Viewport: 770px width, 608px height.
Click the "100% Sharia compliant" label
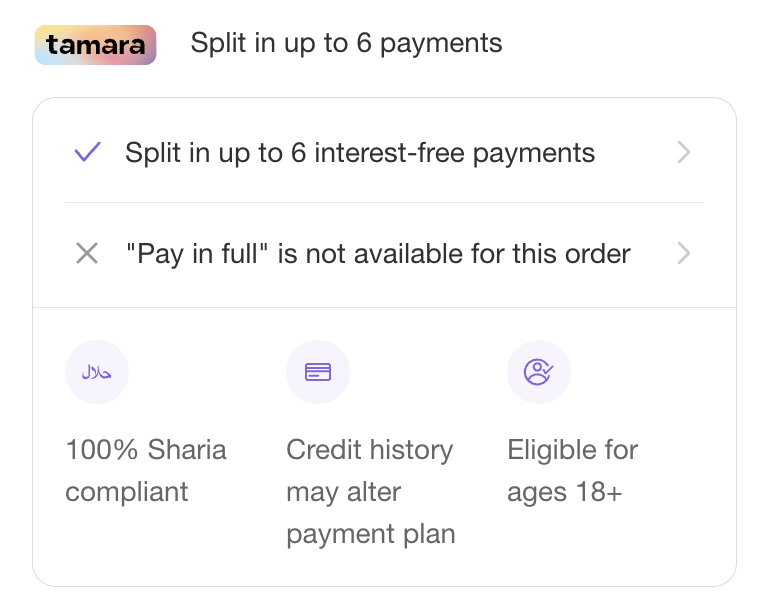(146, 471)
